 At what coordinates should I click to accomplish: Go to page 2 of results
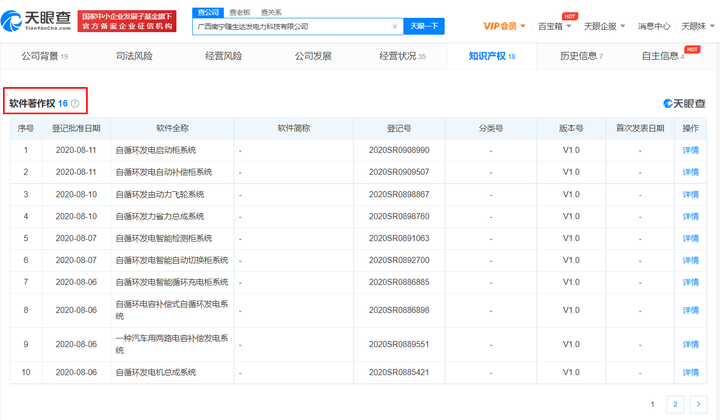[675, 404]
